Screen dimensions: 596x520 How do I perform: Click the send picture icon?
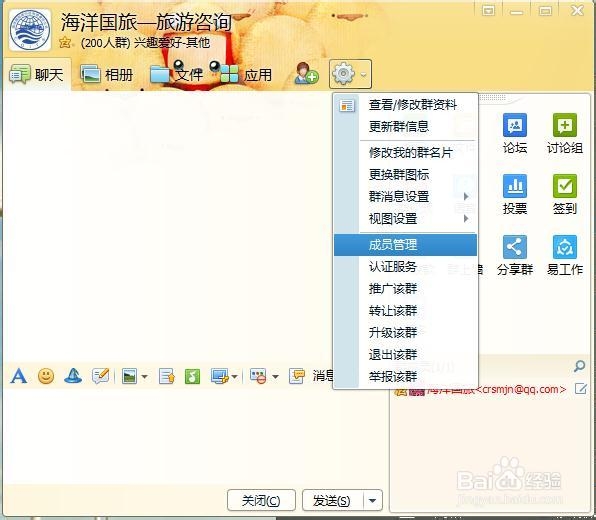[129, 376]
